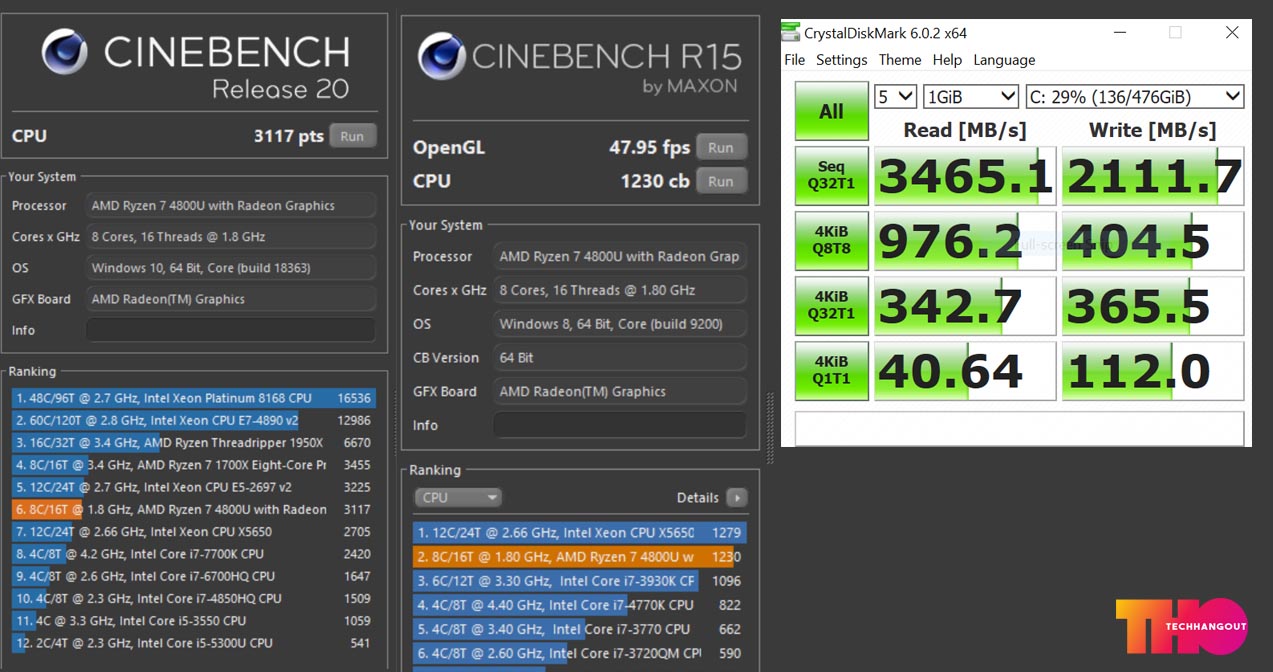The image size is (1273, 672).
Task: Maximize the CrystalDiskMark window
Action: pos(1175,33)
